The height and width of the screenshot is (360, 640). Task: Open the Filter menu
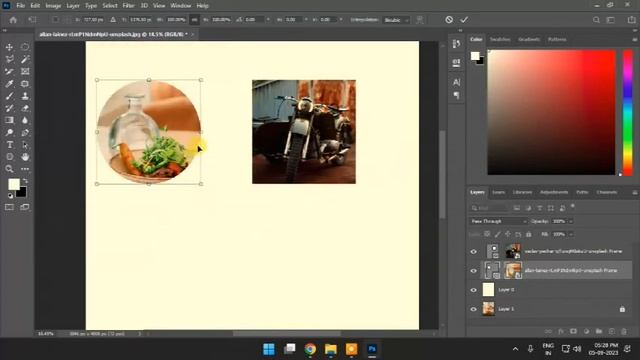click(x=129, y=6)
